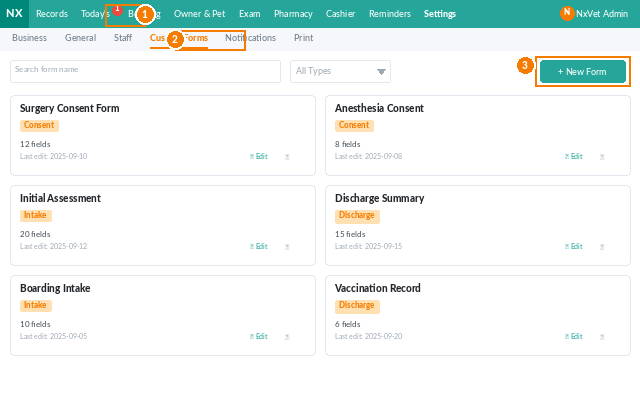Navigate to Pharmacy
This screenshot has height=400, width=640.
pos(293,14)
